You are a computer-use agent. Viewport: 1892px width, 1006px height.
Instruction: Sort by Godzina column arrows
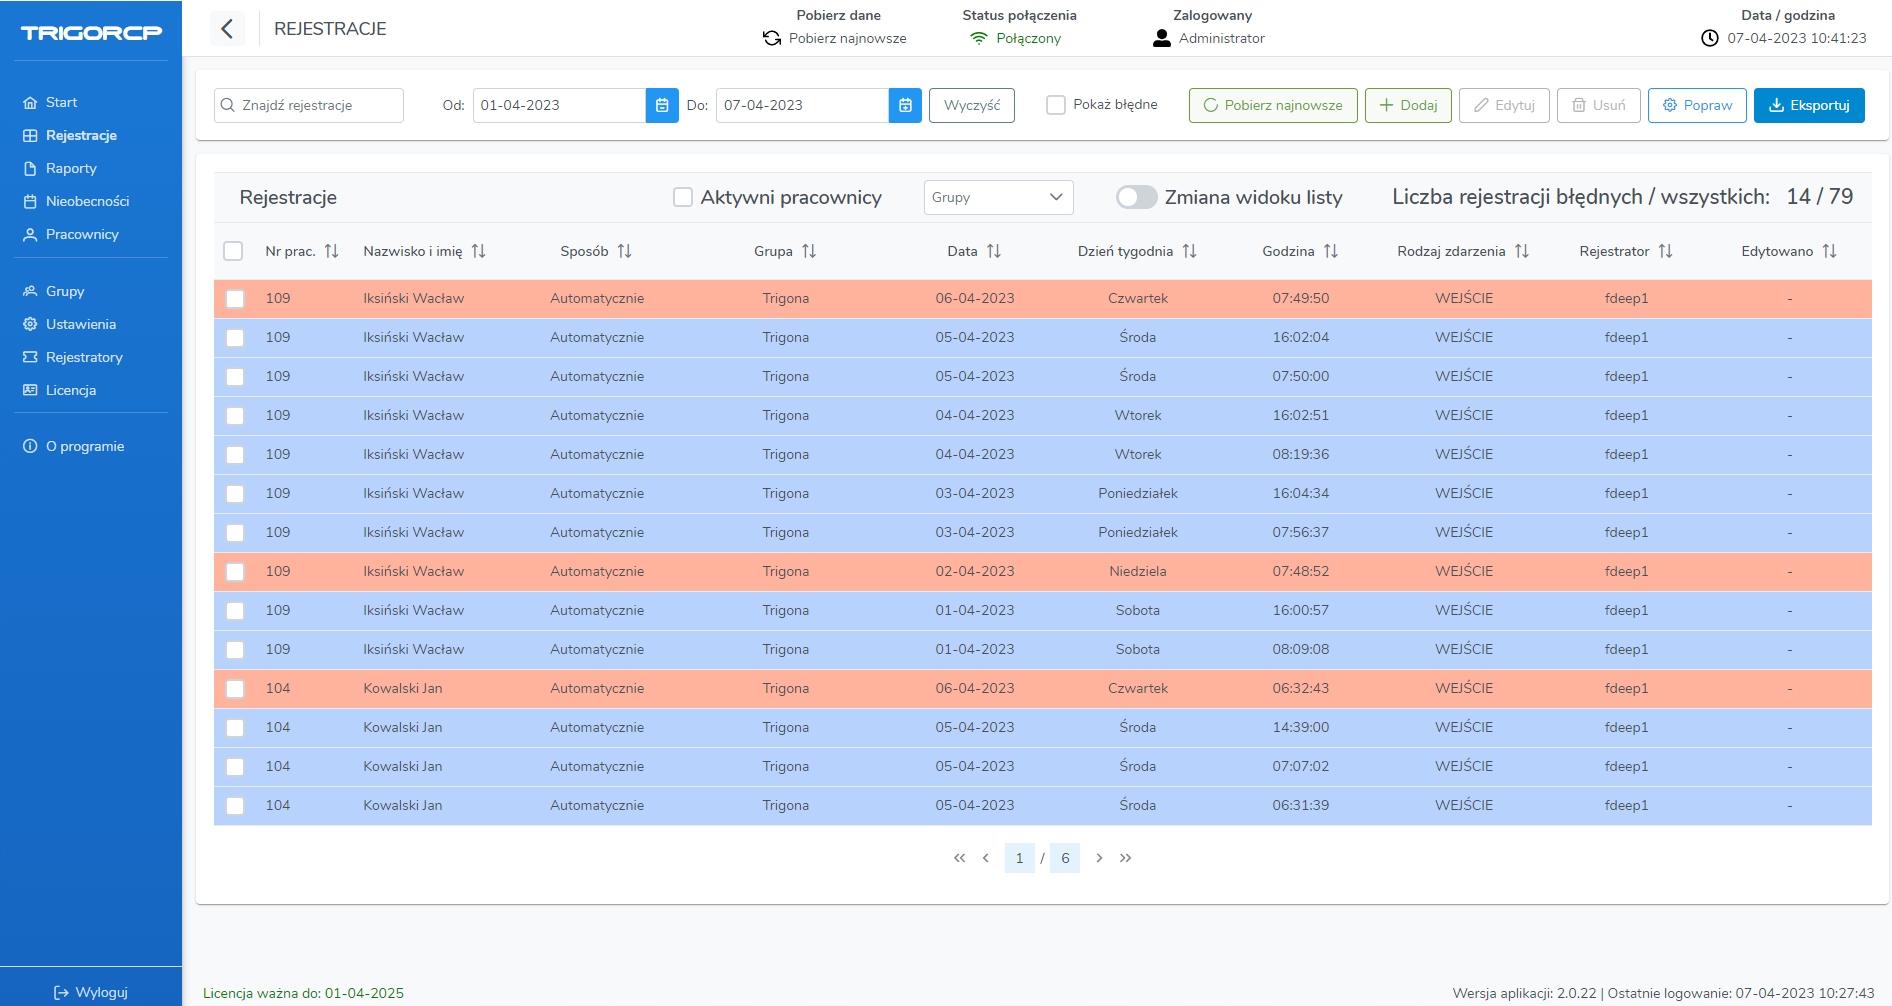[1331, 251]
